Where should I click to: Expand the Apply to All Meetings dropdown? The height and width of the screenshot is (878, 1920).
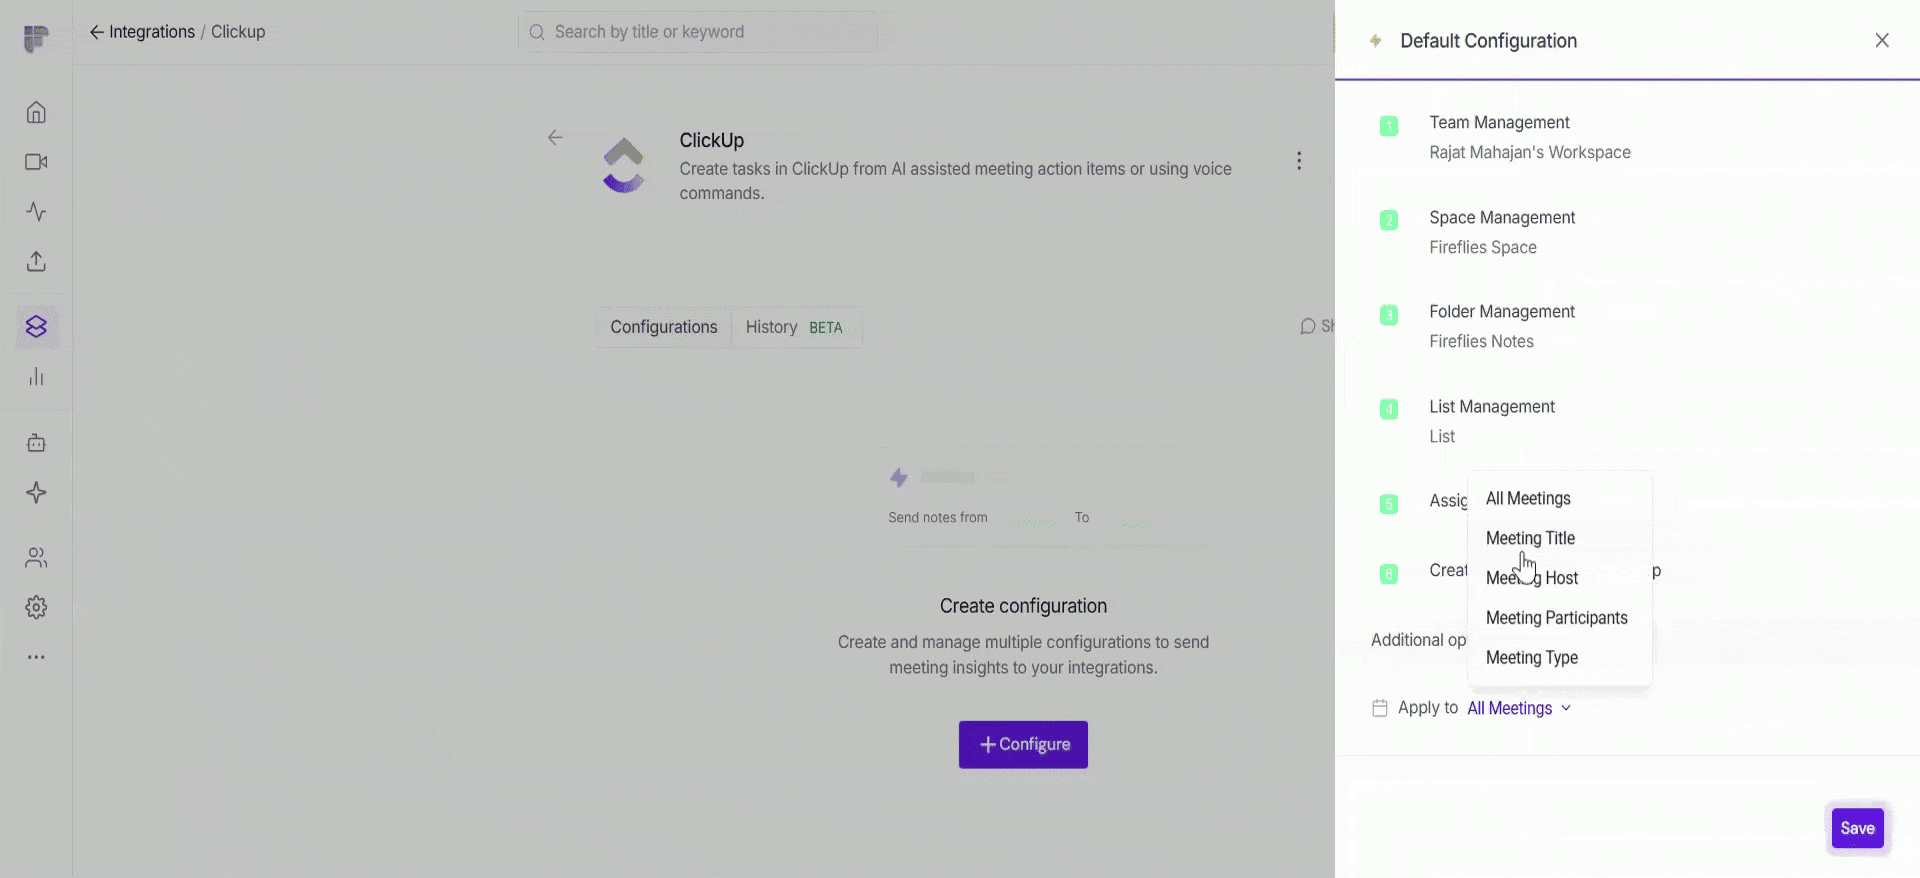1518,708
